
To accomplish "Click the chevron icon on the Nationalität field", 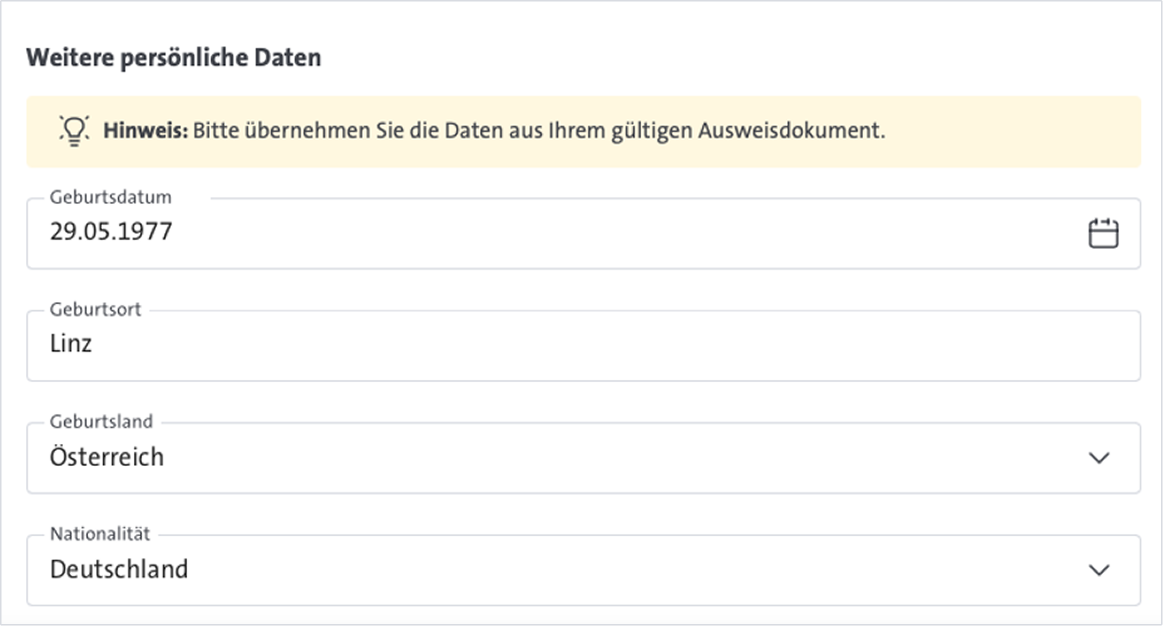I will click(x=1100, y=568).
